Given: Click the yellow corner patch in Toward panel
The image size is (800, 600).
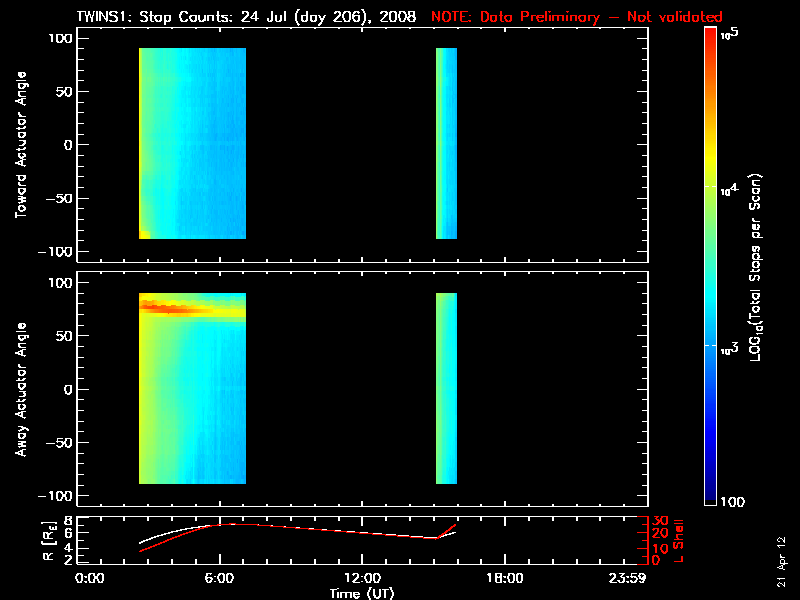Looking at the screenshot, I should click(144, 235).
